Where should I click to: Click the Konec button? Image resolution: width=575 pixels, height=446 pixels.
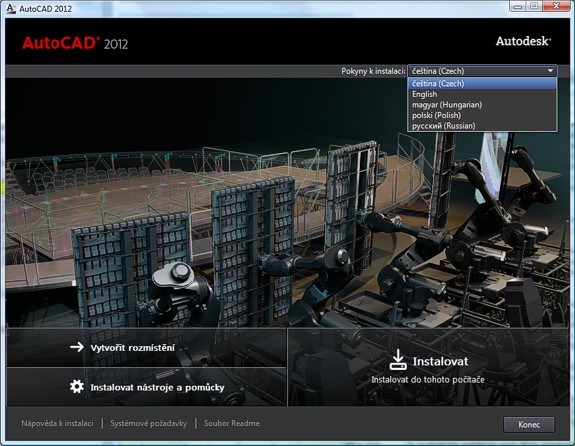pos(529,425)
